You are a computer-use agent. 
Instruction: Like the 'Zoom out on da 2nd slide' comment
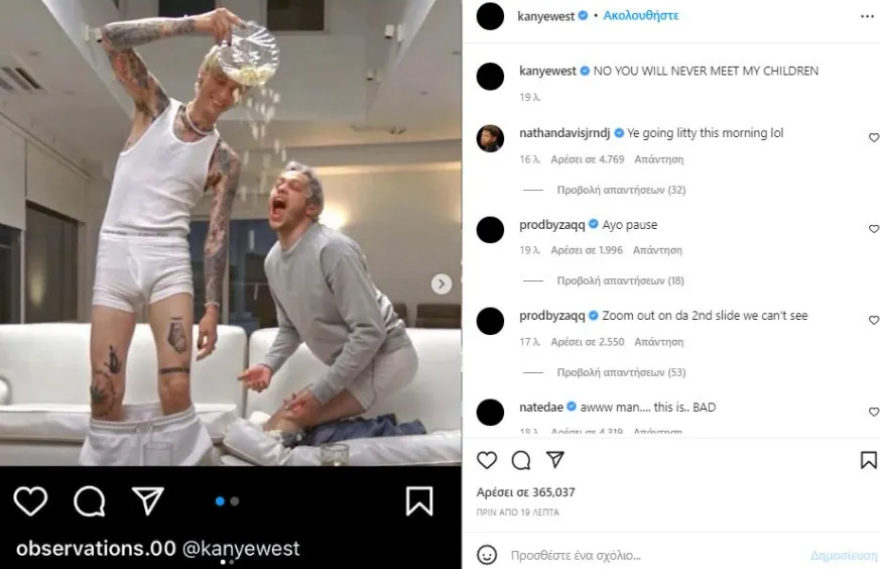(874, 320)
